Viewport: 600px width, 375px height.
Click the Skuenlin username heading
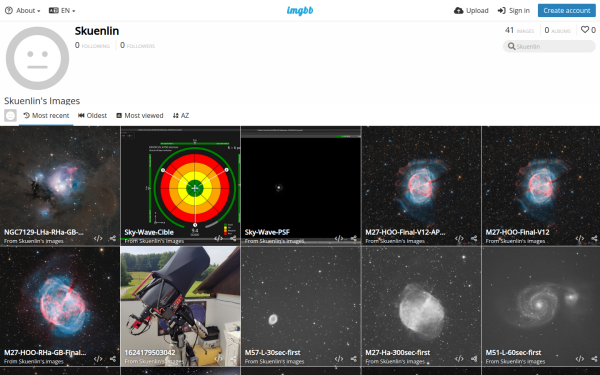[x=97, y=31]
